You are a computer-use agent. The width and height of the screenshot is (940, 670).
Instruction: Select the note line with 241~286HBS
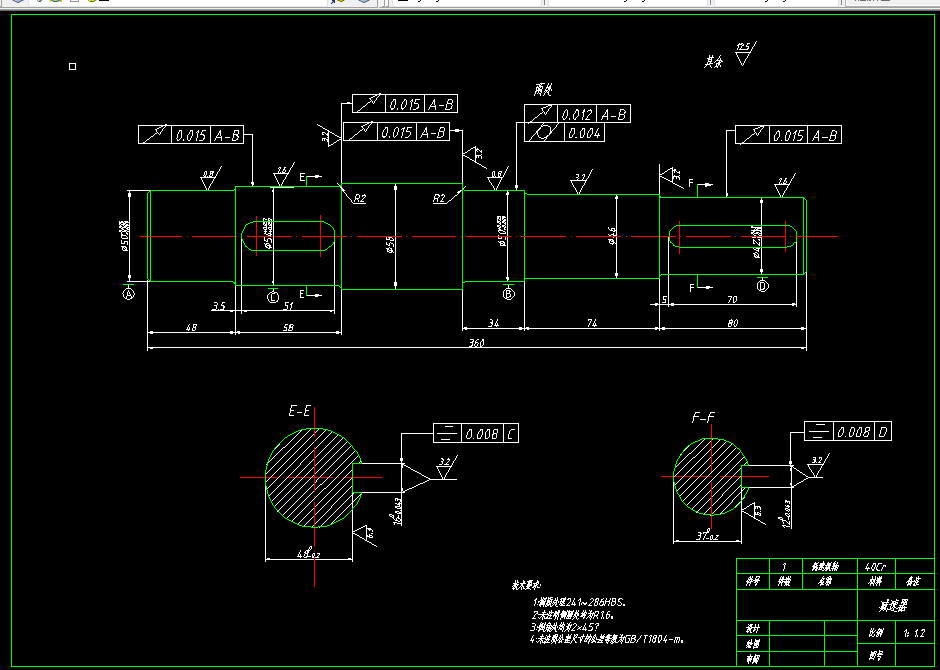coord(580,602)
